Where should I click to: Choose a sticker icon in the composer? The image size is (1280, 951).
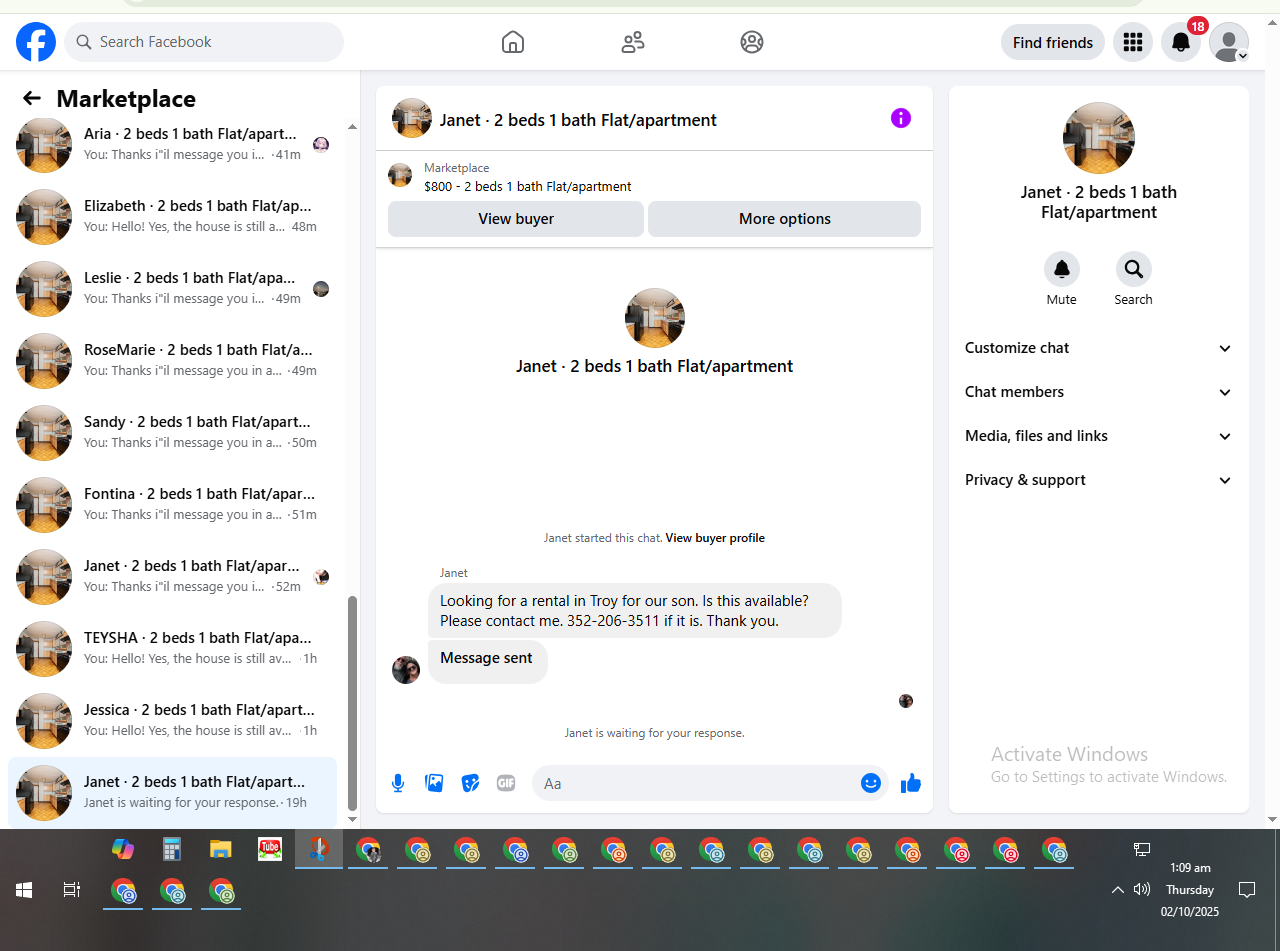(x=470, y=783)
